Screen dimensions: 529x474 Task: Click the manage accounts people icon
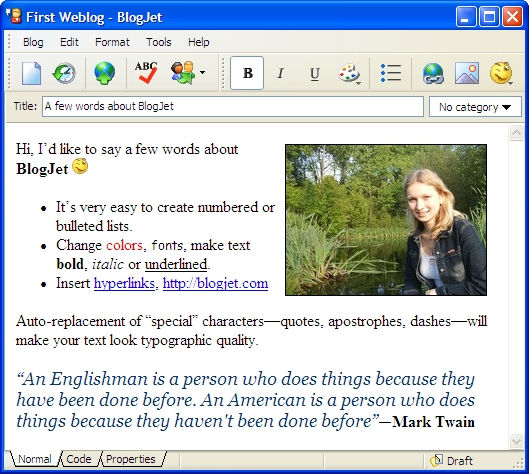pyautogui.click(x=183, y=73)
